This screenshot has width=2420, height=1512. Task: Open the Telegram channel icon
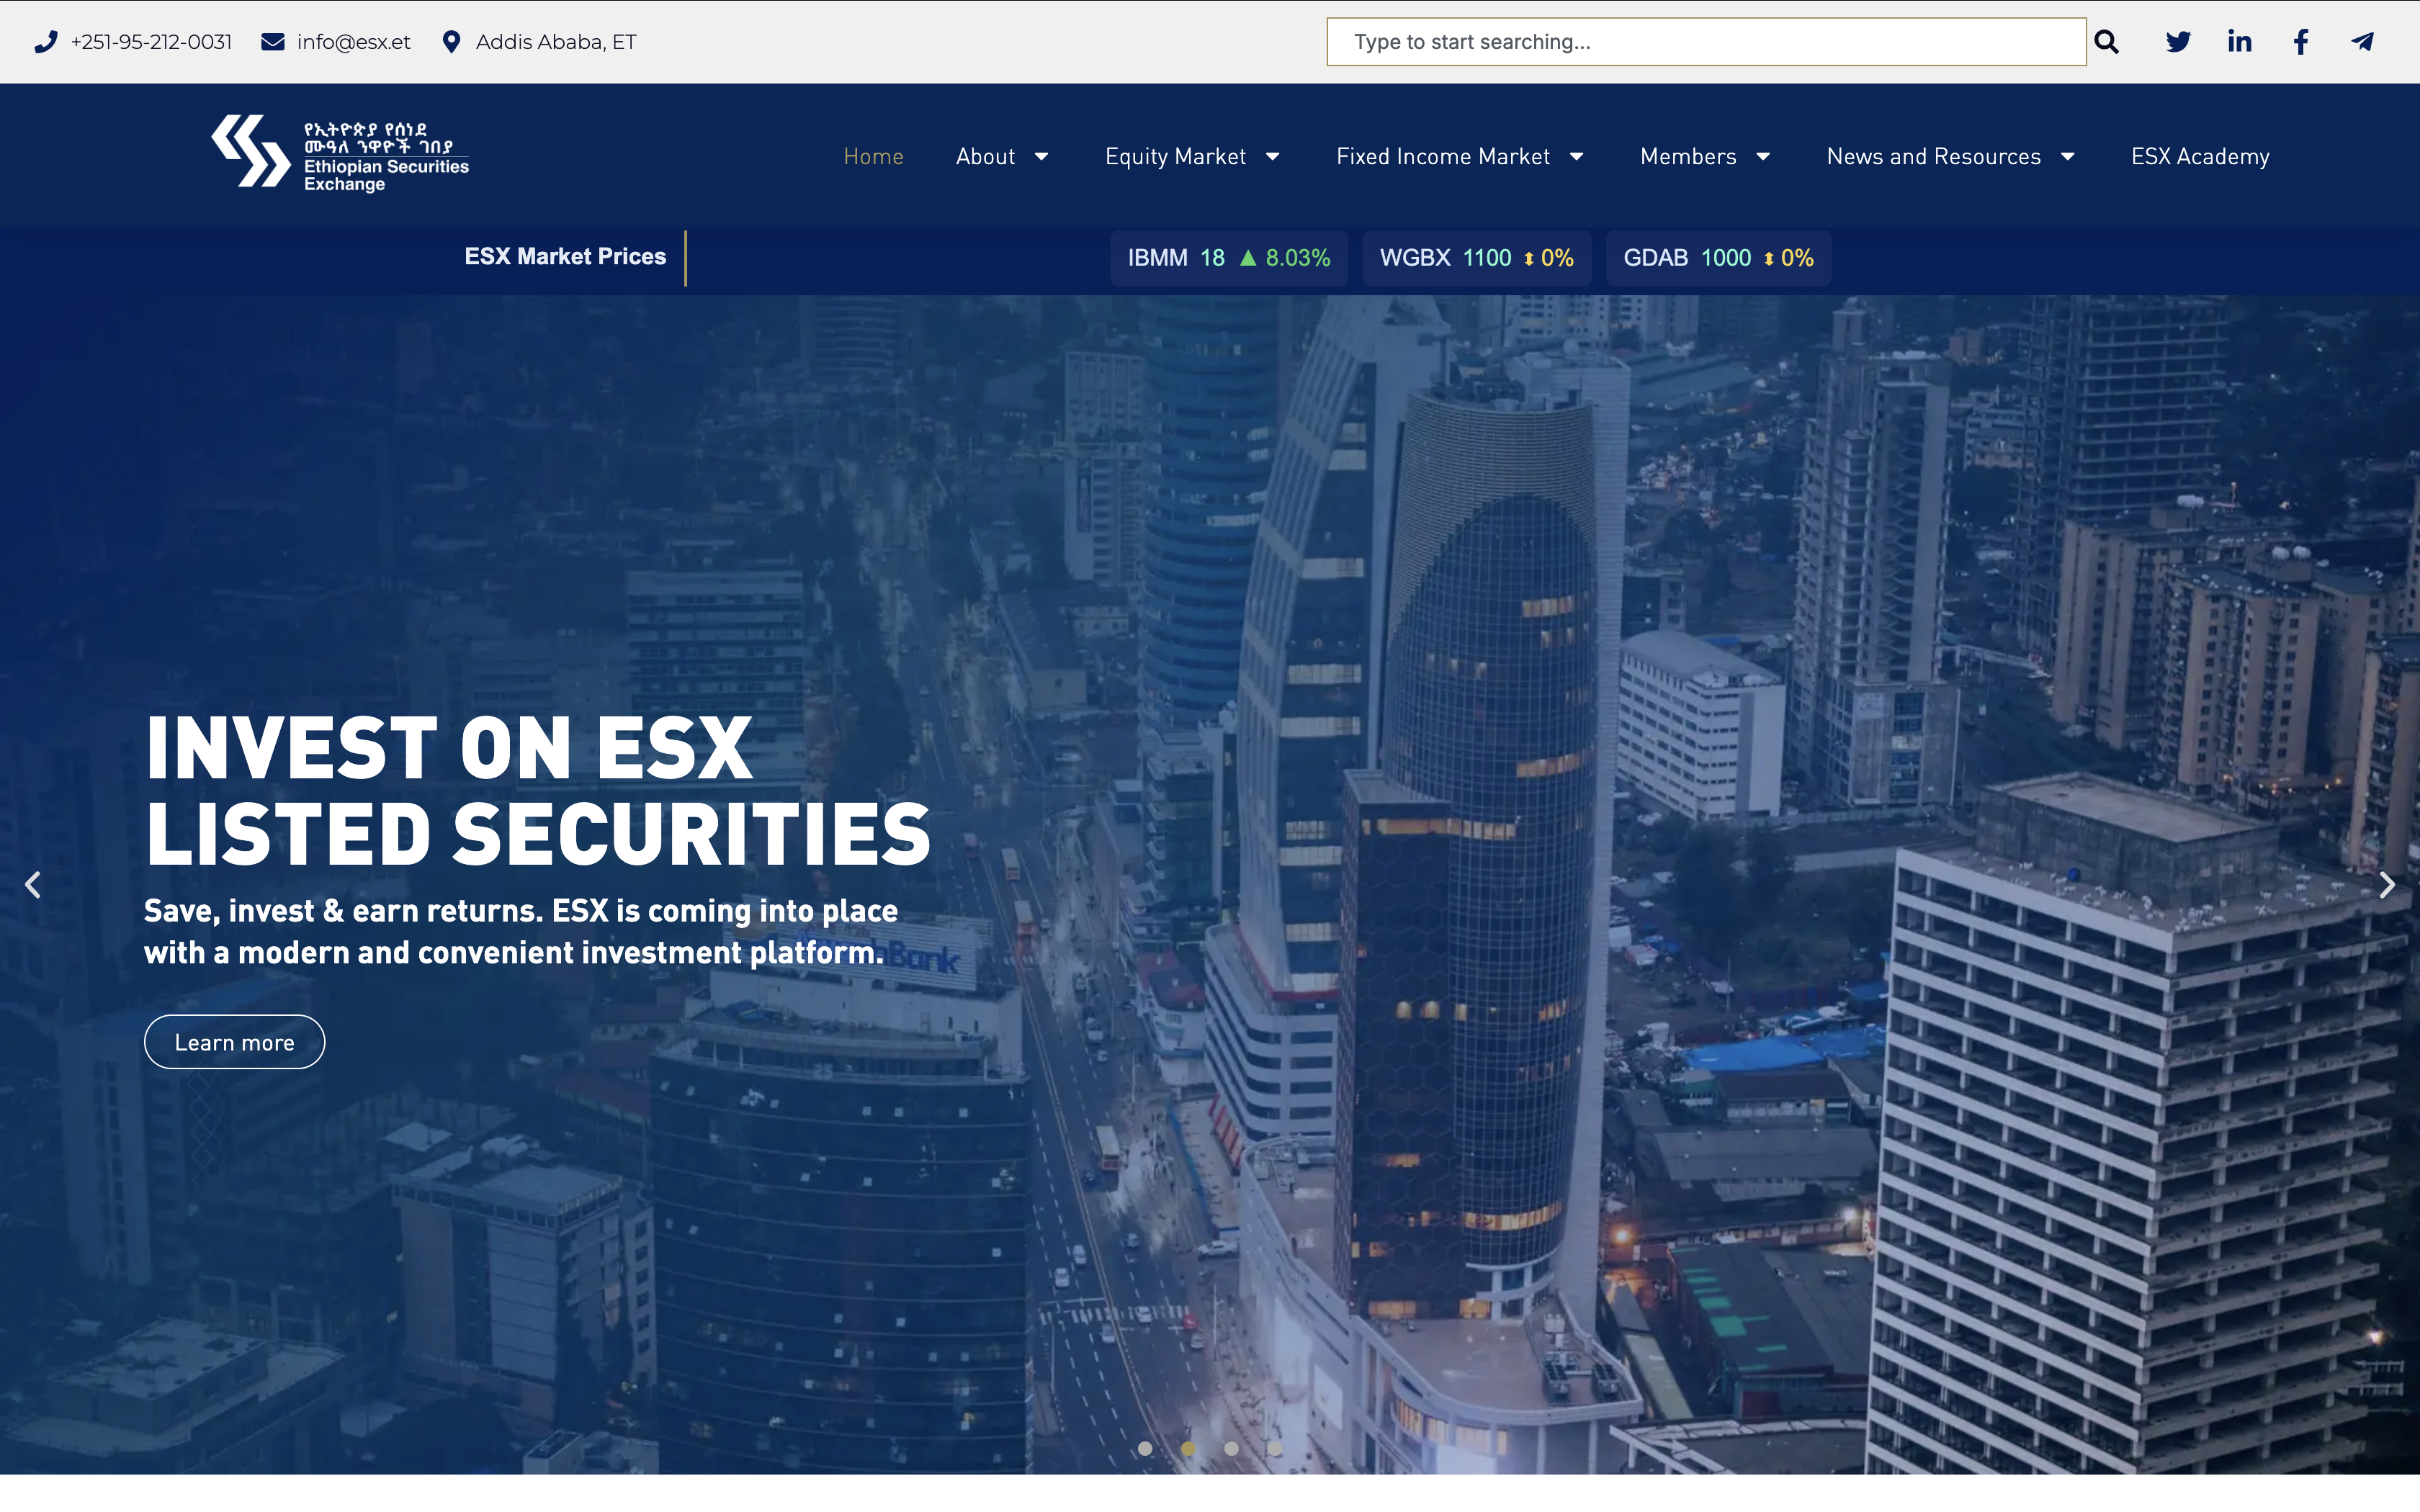(x=2362, y=41)
